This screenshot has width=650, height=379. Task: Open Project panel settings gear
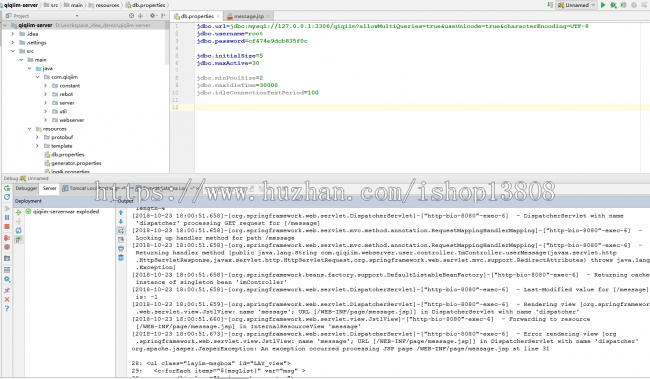[153, 16]
